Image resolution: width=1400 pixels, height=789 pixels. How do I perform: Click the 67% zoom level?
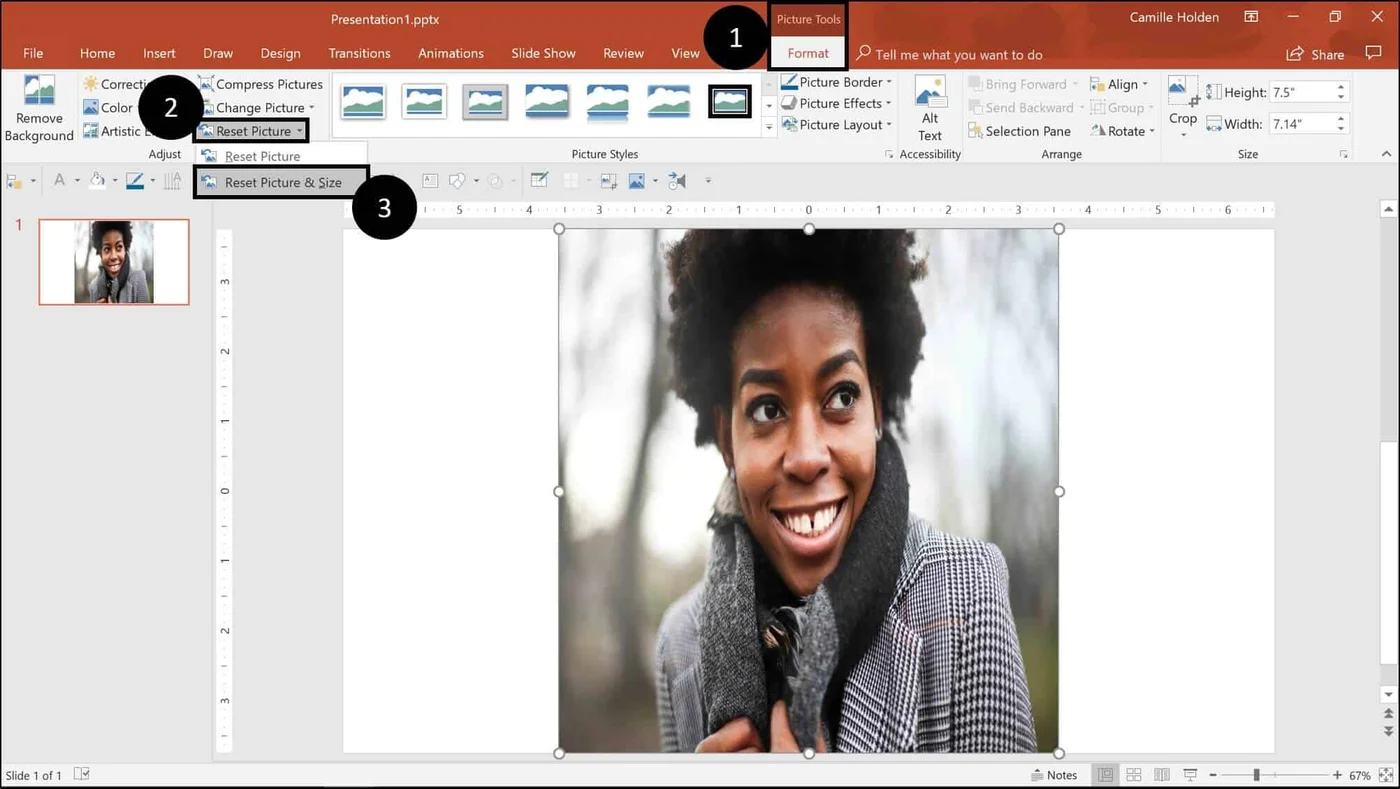click(1360, 775)
